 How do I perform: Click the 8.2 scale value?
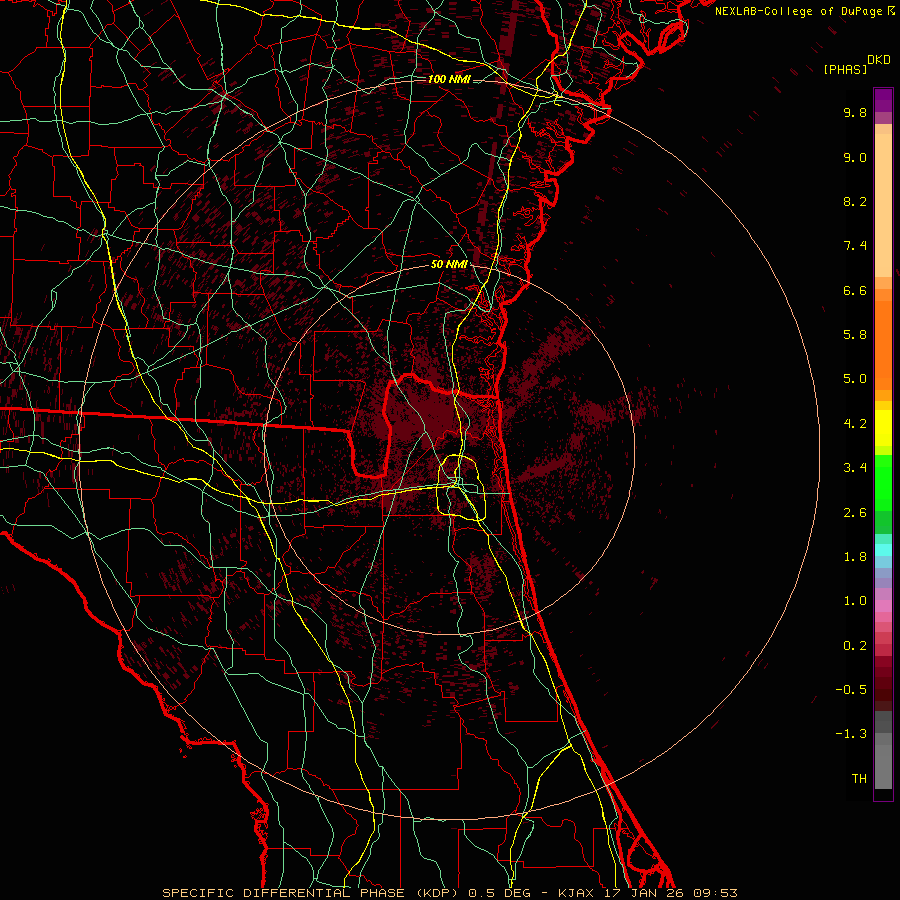855,201
